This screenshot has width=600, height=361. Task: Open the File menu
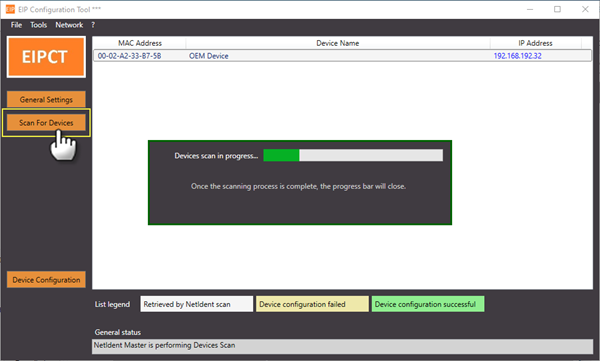pyautogui.click(x=16, y=25)
